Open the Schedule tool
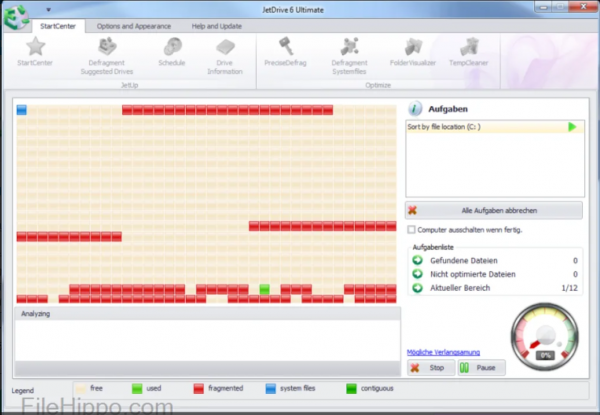Viewport: 600px width, 415px height. [x=172, y=52]
